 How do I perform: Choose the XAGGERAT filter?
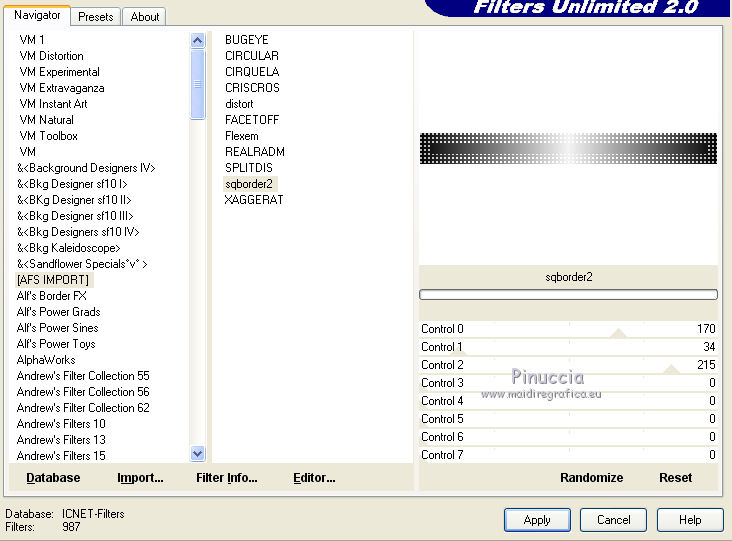[x=253, y=200]
